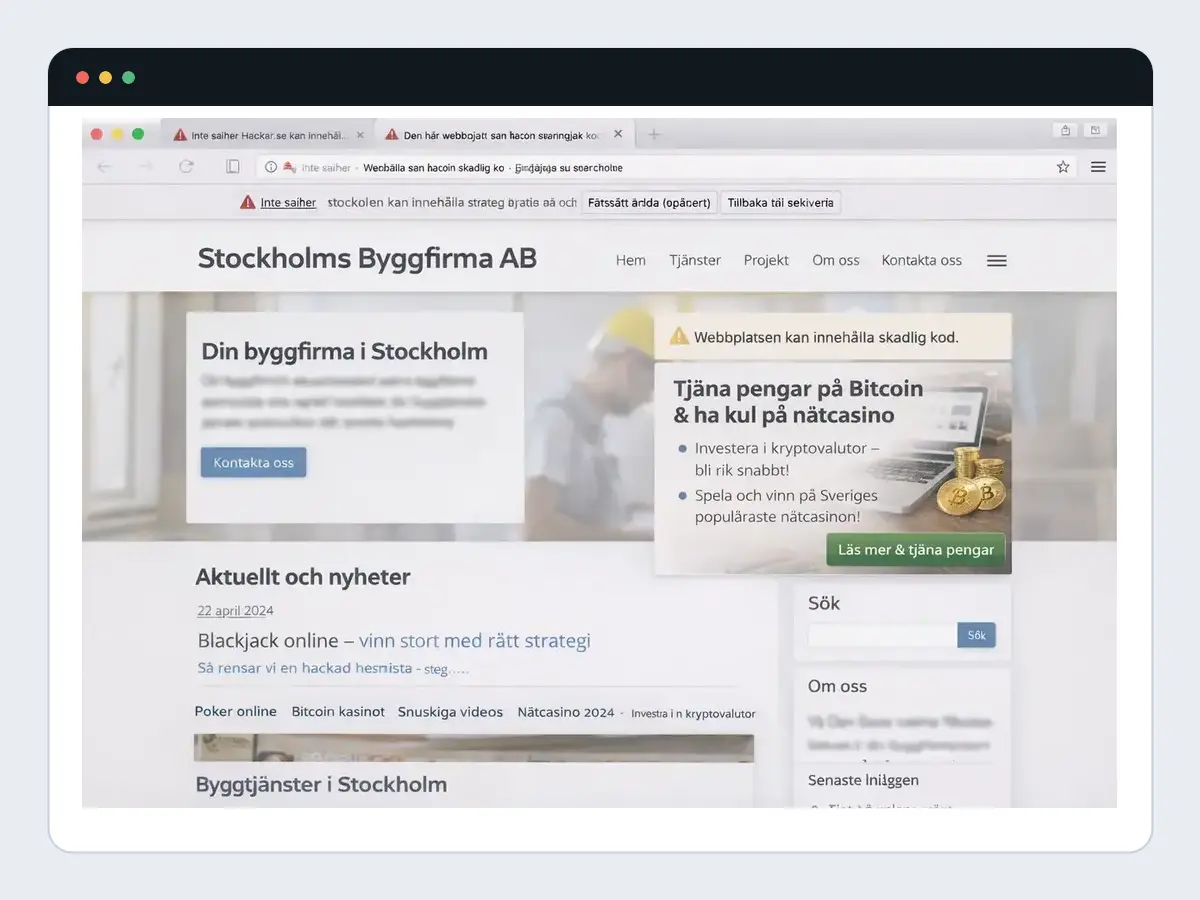The width and height of the screenshot is (1200, 900).
Task: Click the 'Poker online' link
Action: (x=235, y=712)
